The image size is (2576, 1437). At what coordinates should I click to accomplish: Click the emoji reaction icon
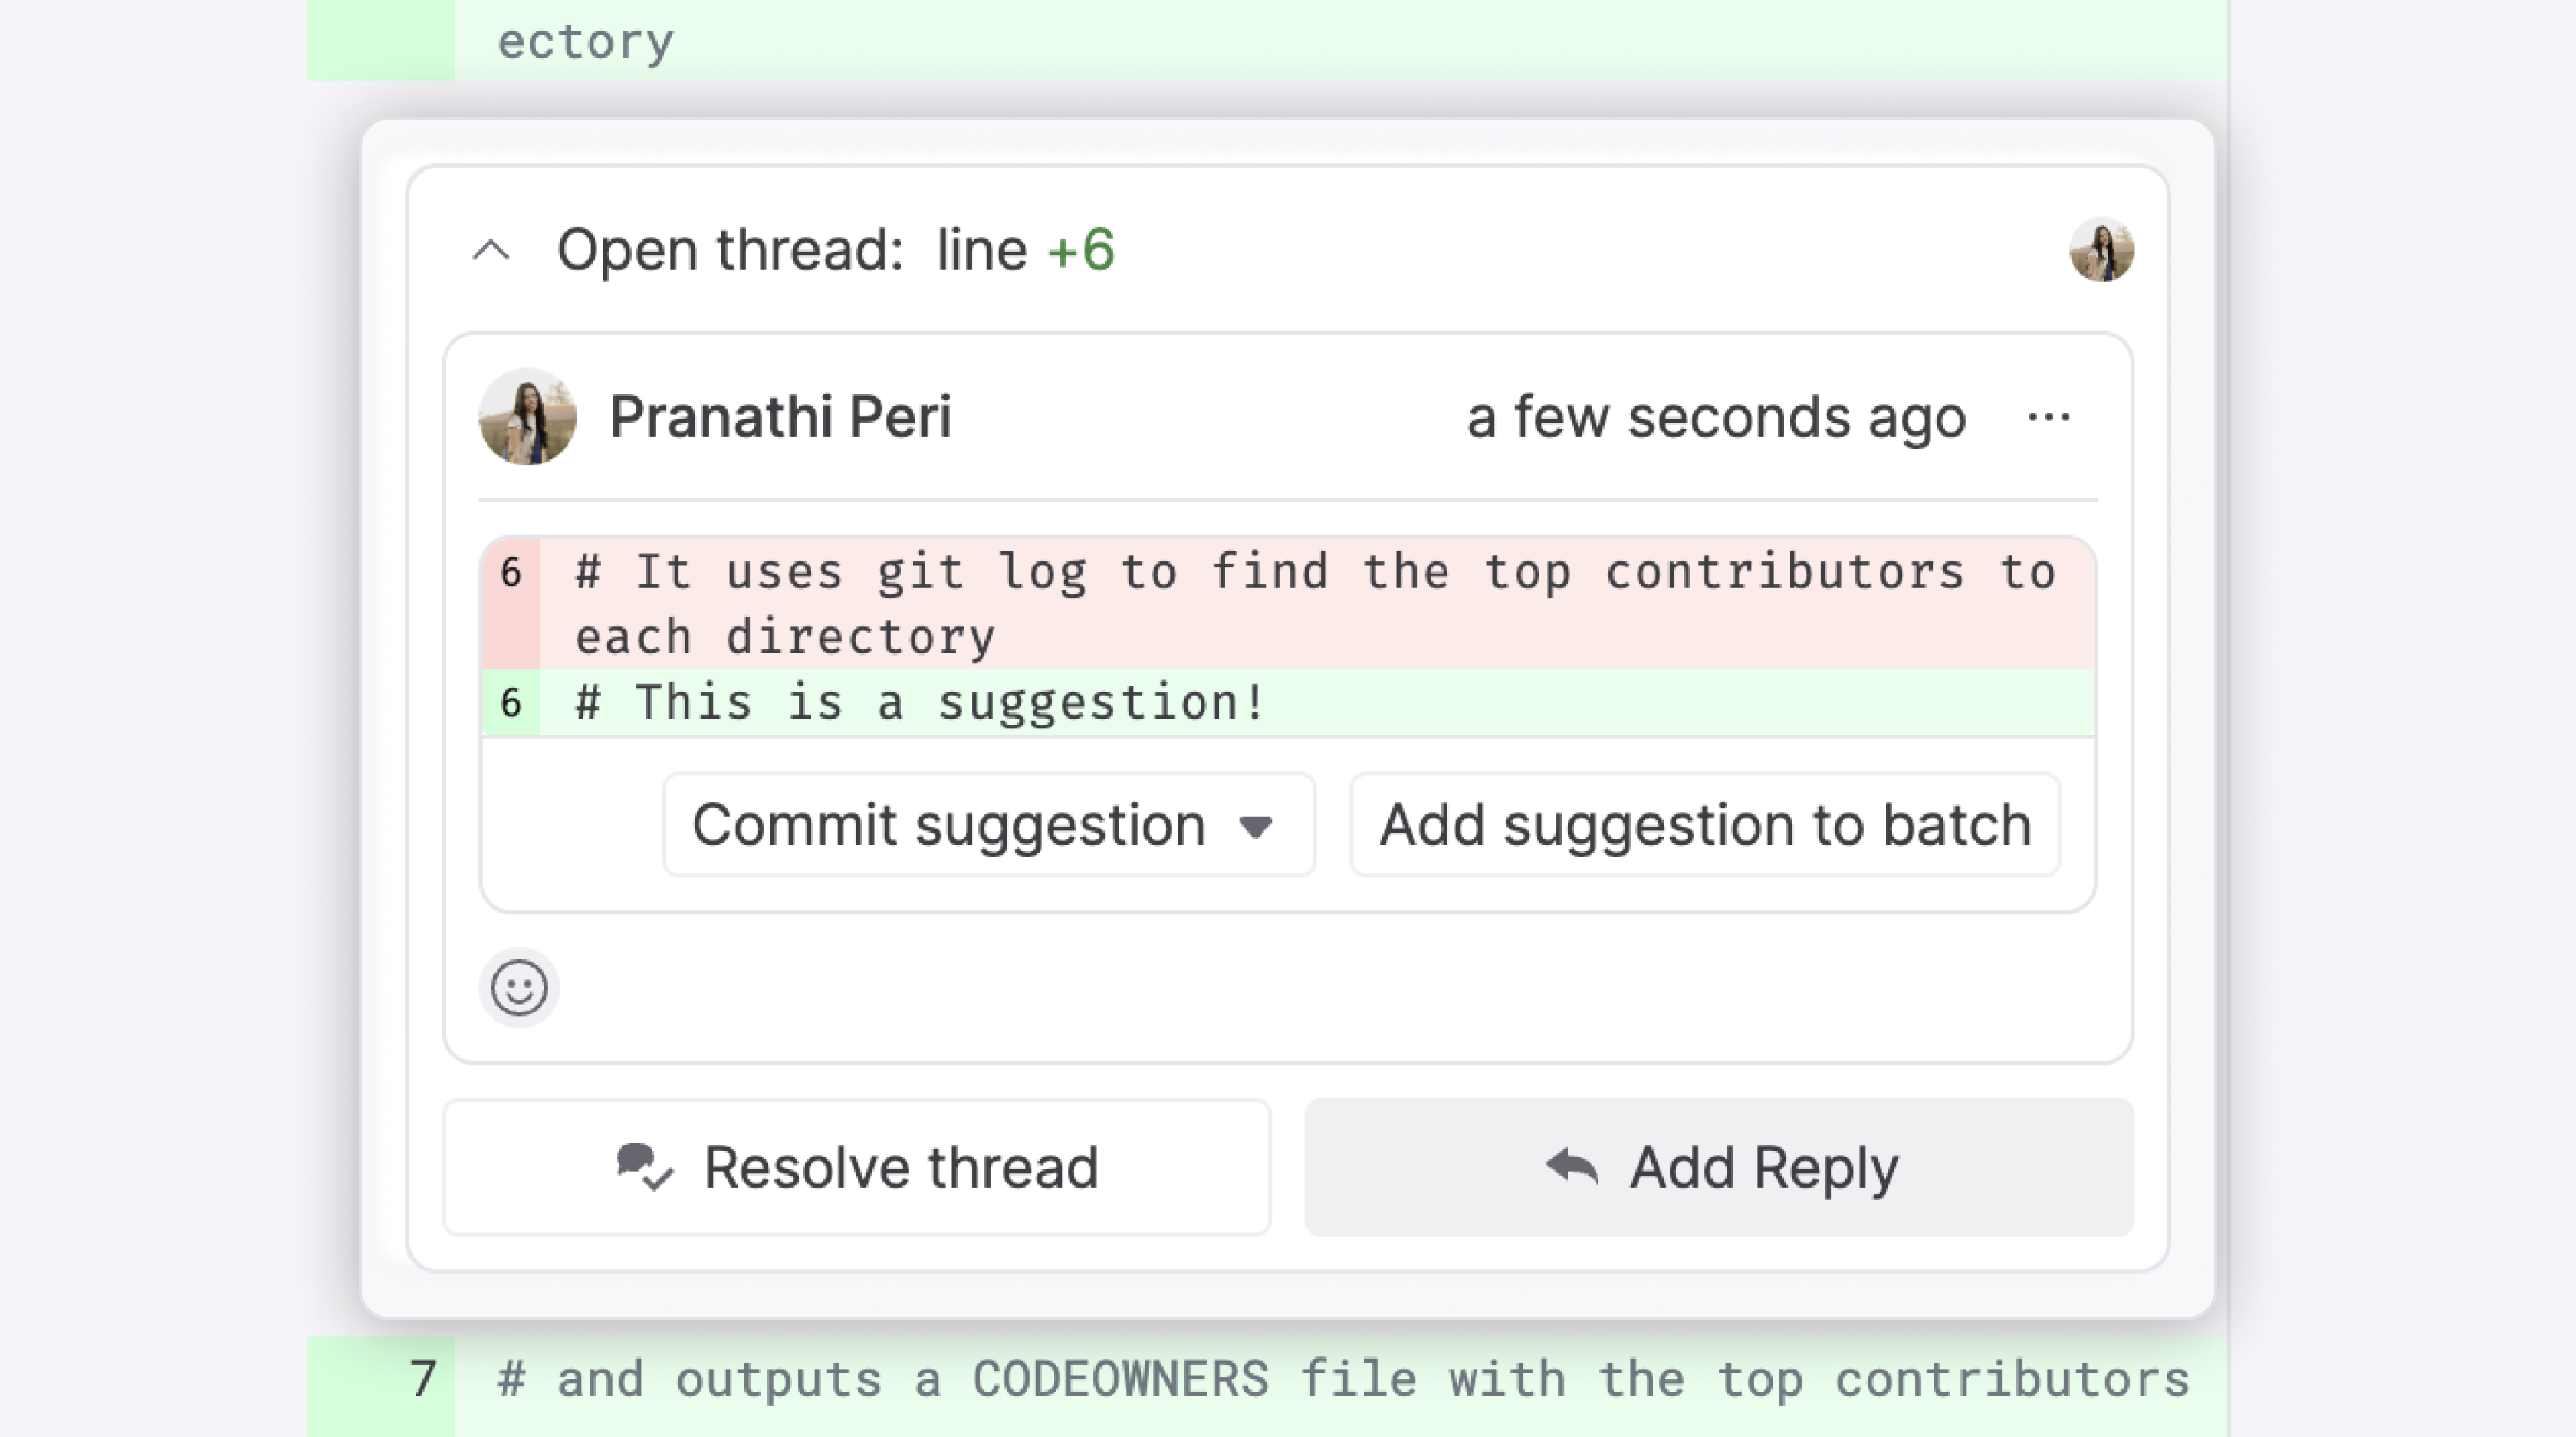click(x=518, y=988)
